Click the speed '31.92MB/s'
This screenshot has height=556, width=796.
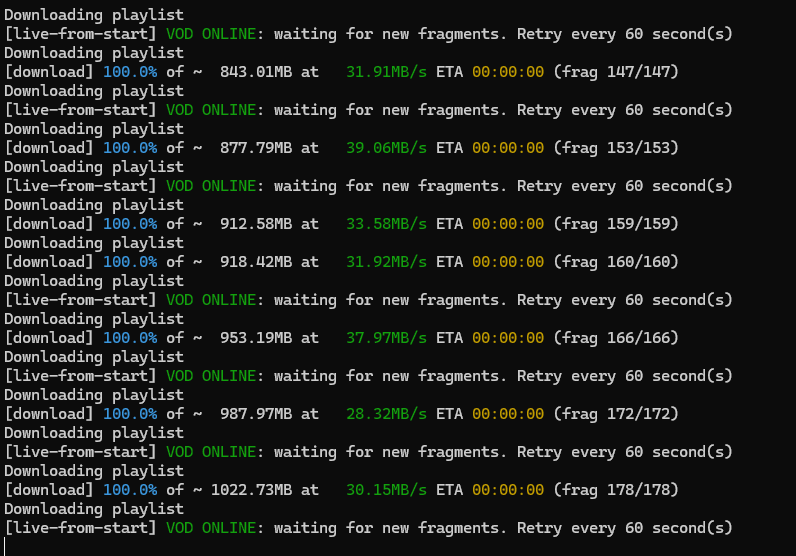(386, 262)
